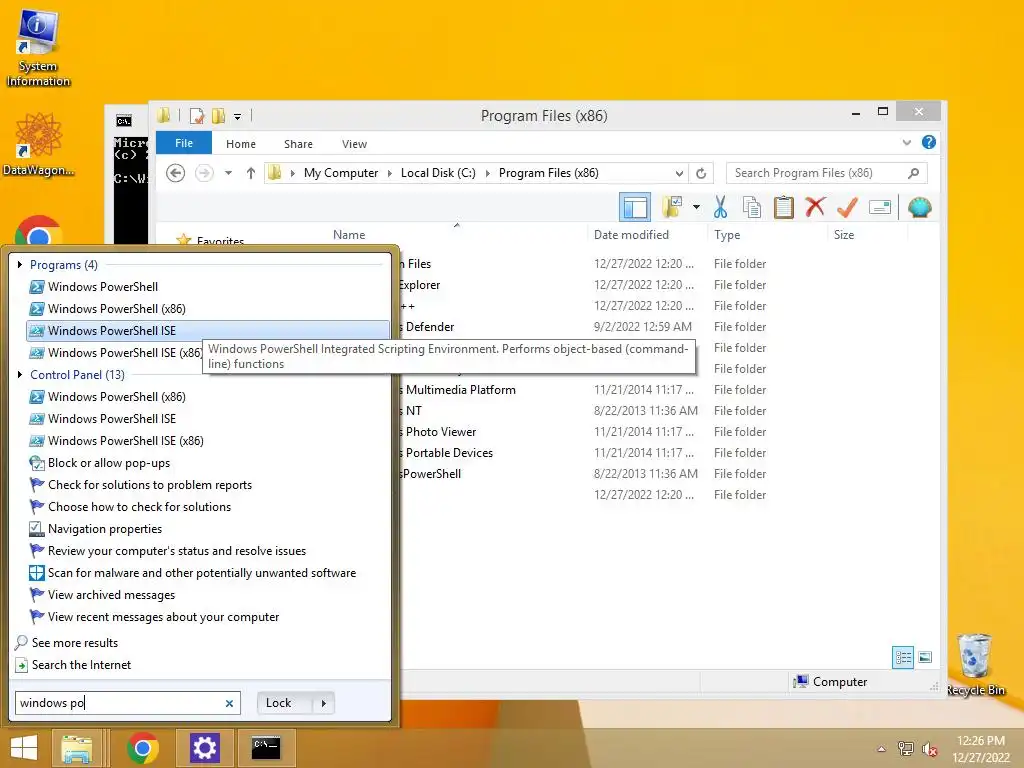The image size is (1024, 768).
Task: Click the Windows Start button
Action: (24, 748)
